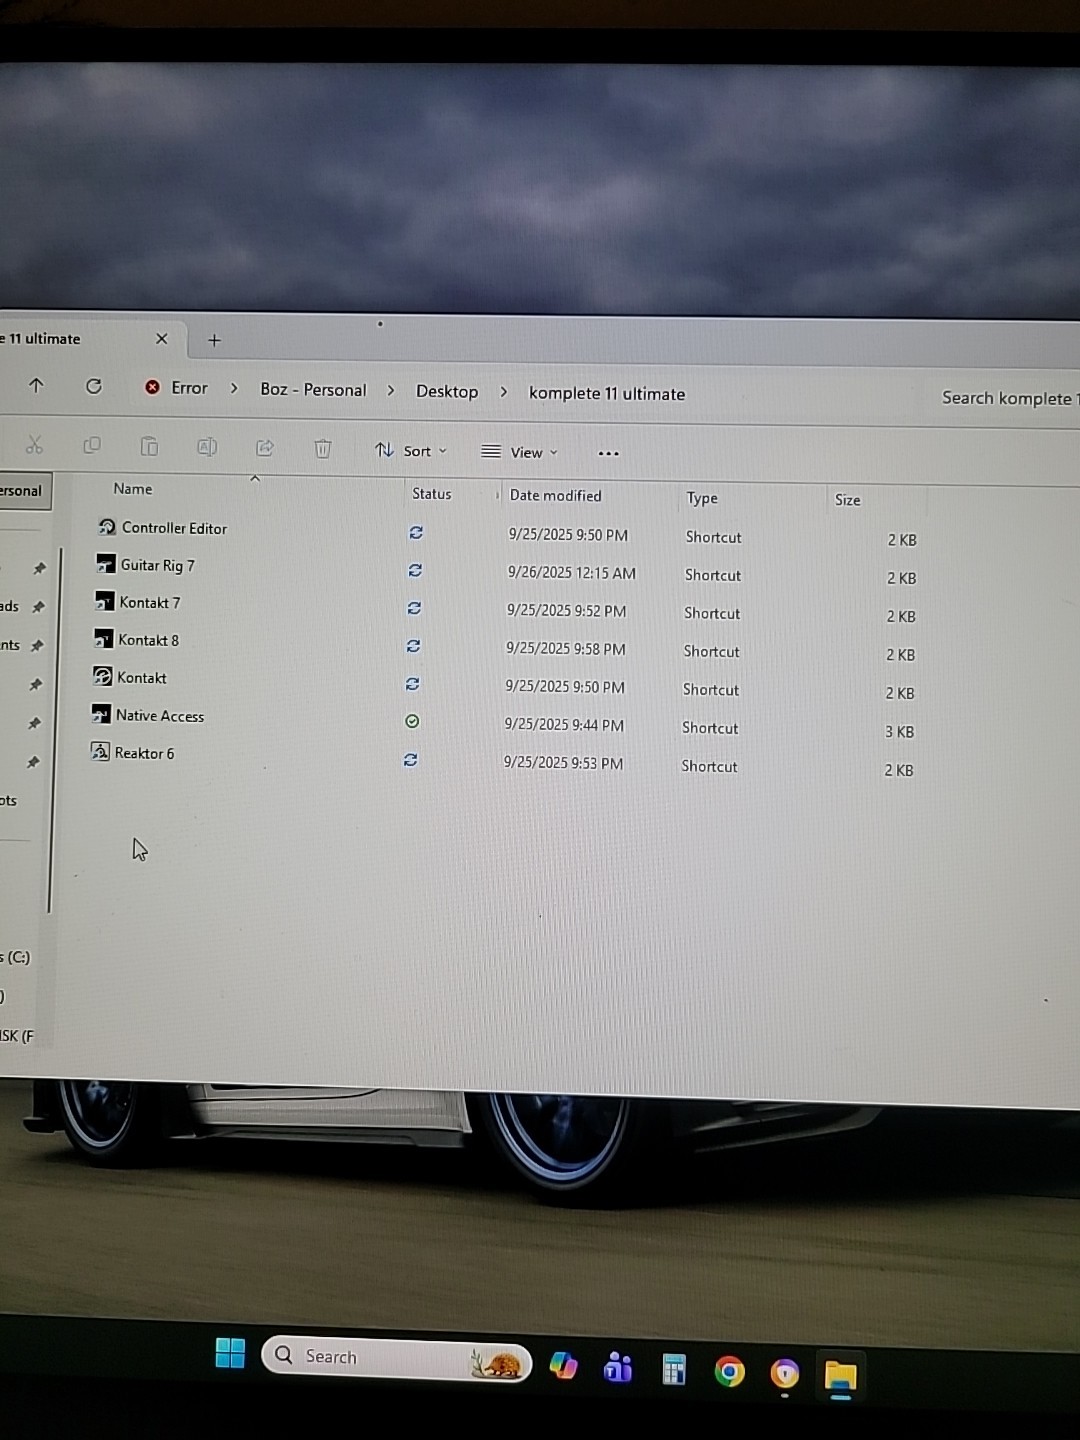Open Windows Start menu
Image resolution: width=1080 pixels, height=1440 pixels.
[x=230, y=1352]
